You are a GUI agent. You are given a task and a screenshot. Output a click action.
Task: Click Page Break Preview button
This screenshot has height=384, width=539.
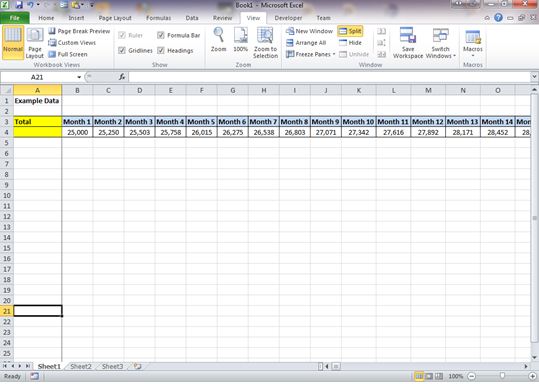point(79,31)
